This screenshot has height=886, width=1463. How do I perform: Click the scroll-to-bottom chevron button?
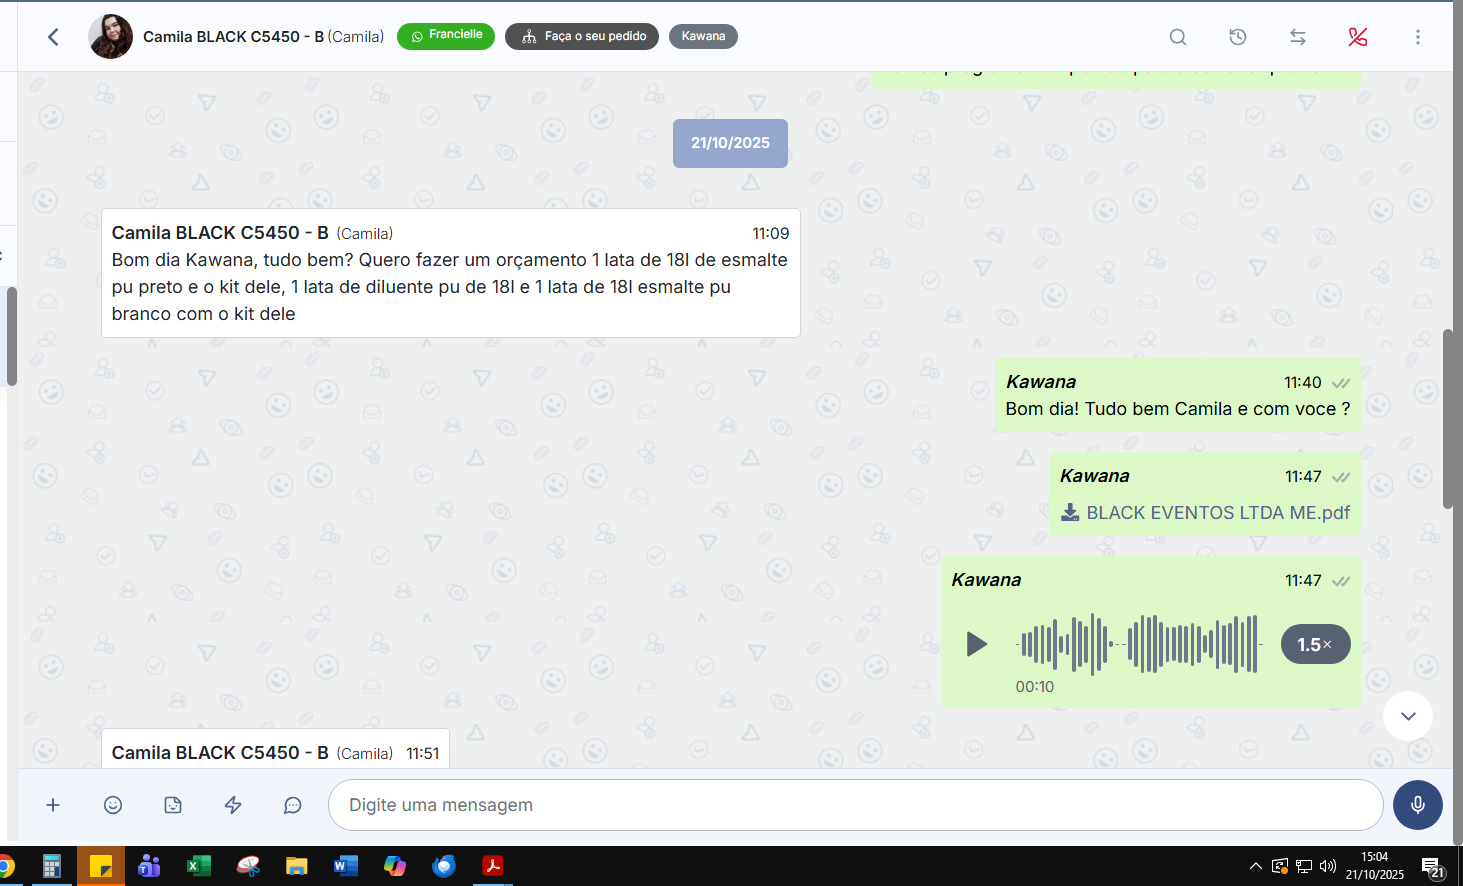point(1407,716)
